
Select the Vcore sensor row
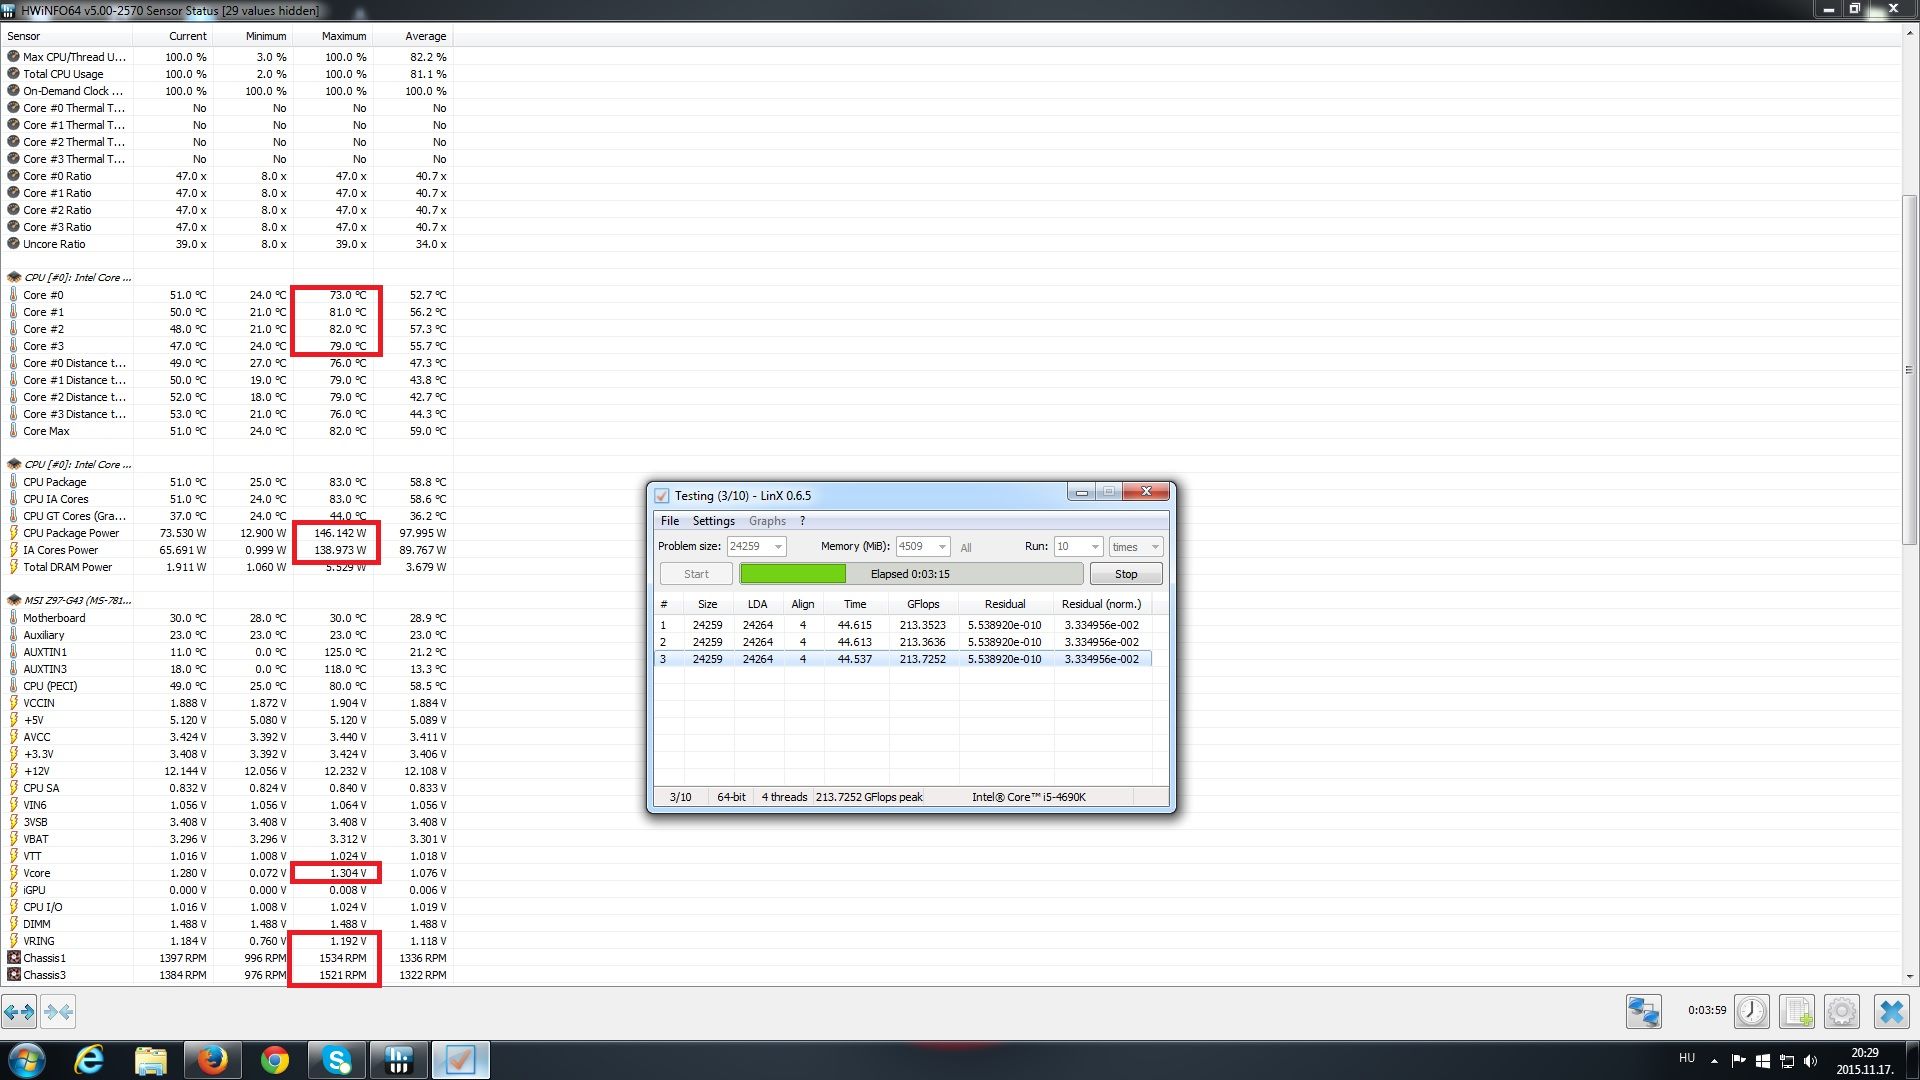coord(227,873)
